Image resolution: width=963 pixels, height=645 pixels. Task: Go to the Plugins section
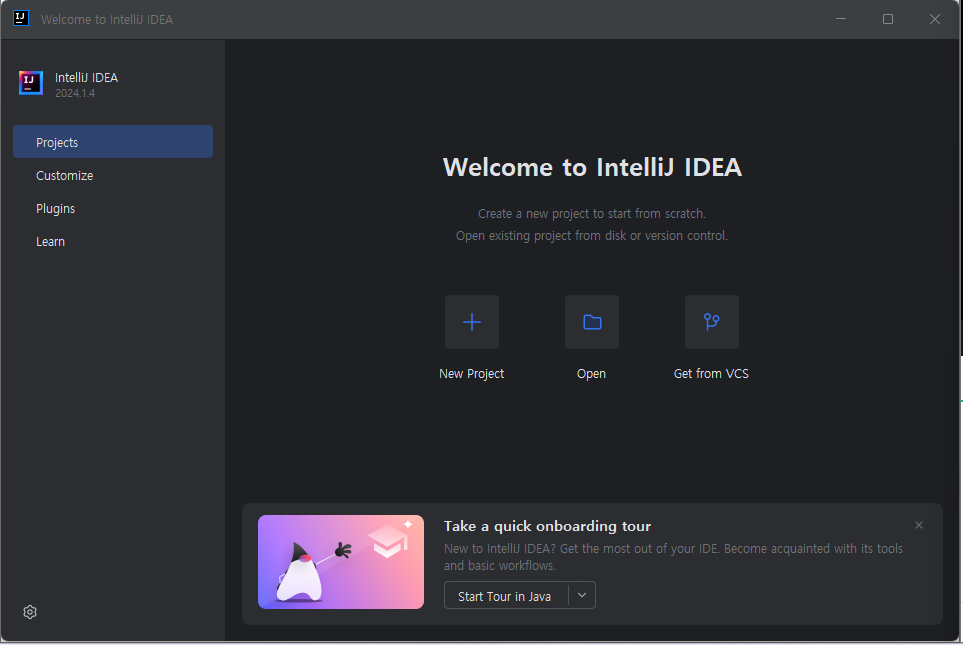pos(113,208)
